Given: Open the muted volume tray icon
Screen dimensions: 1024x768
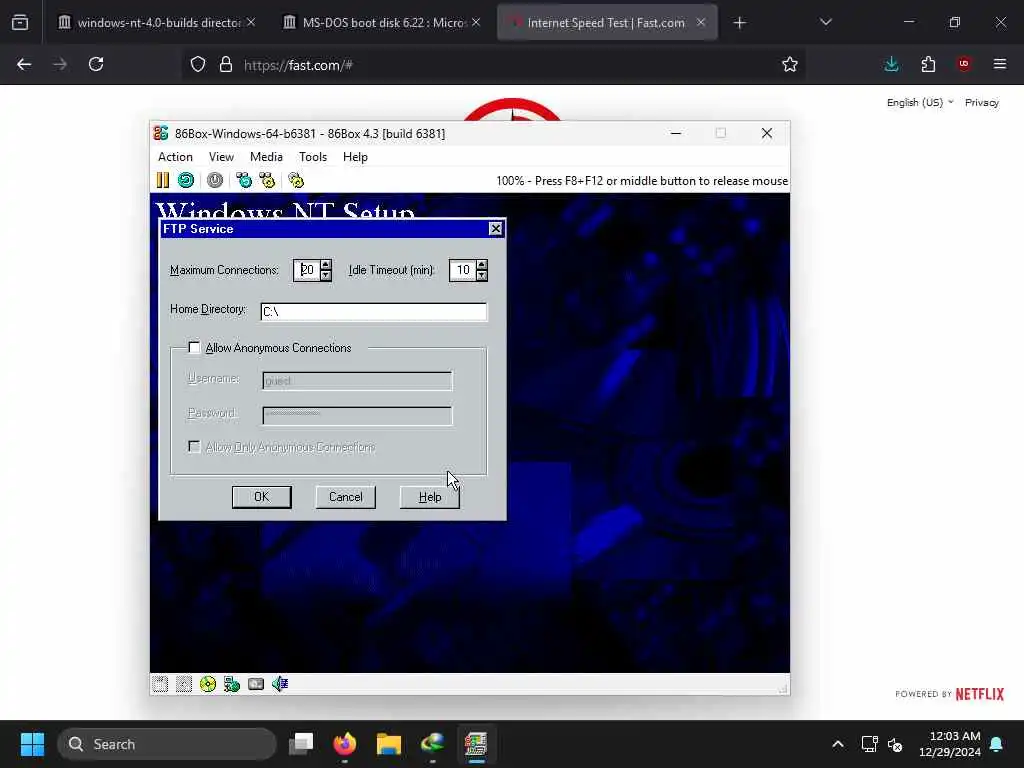Looking at the screenshot, I should pyautogui.click(x=895, y=744).
